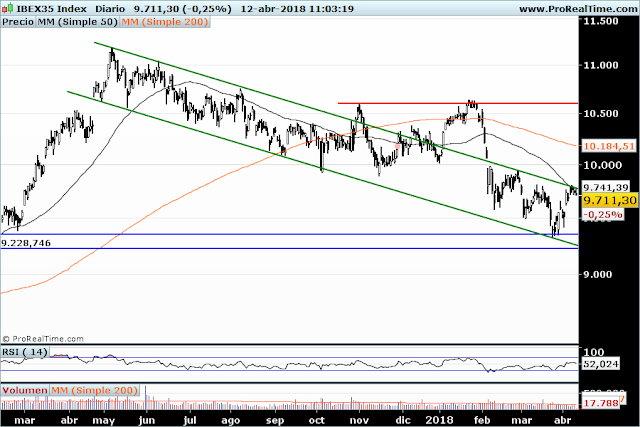Screen dimensions: 640x427
Task: Select the Precio indicator label
Action: coord(18,22)
